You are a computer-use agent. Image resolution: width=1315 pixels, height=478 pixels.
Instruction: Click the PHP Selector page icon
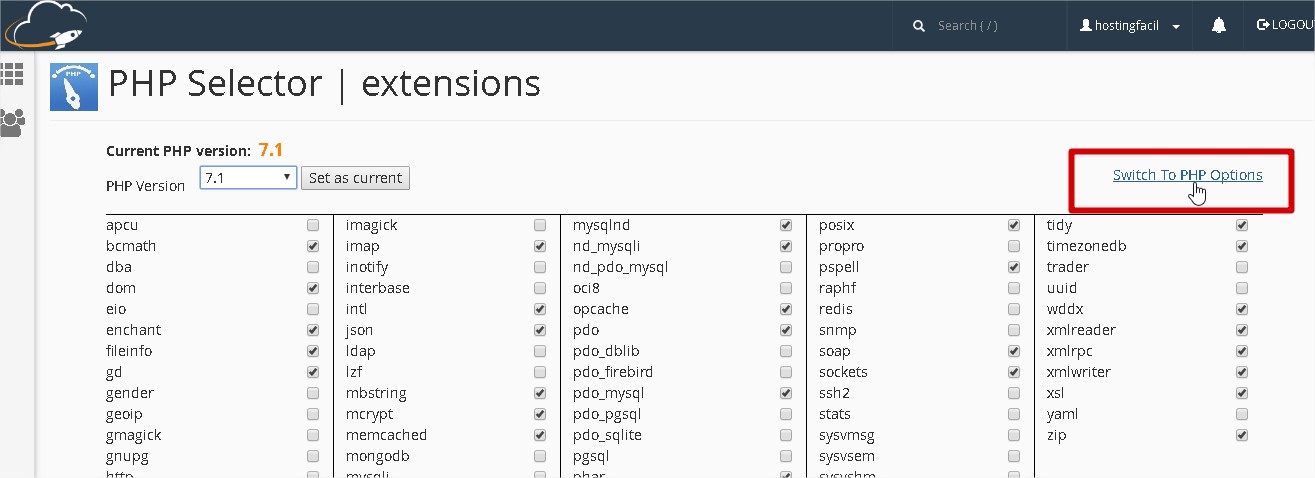click(x=74, y=86)
